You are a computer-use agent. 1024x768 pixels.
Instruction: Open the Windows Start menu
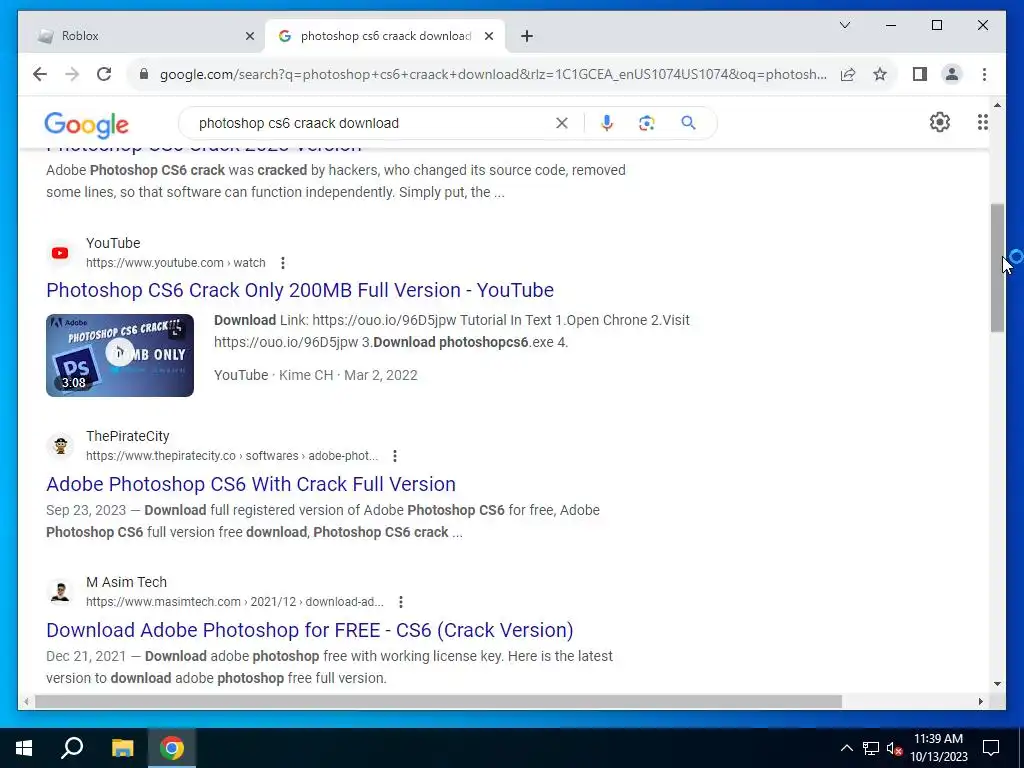pyautogui.click(x=24, y=748)
